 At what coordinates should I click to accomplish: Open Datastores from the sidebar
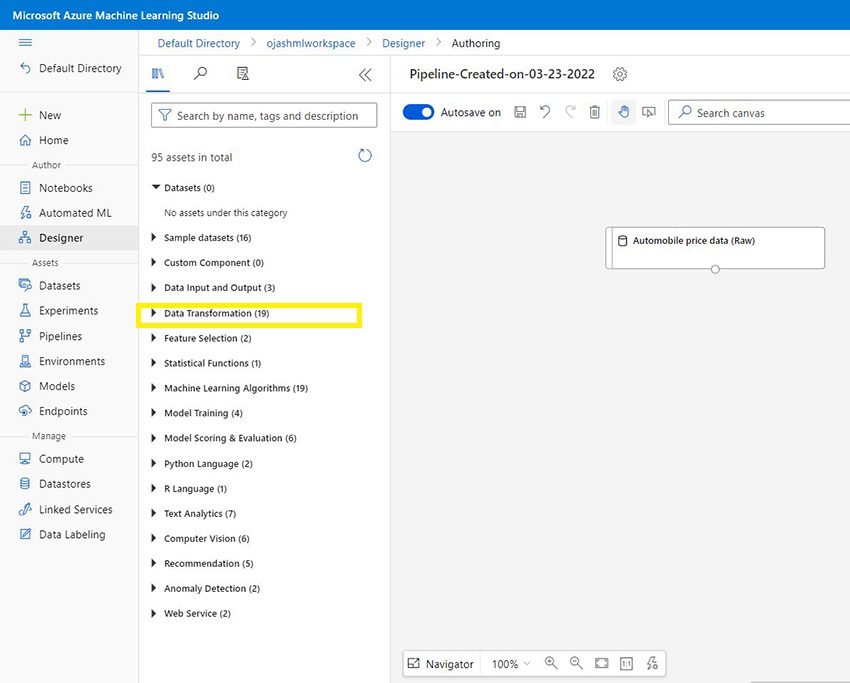[55, 484]
